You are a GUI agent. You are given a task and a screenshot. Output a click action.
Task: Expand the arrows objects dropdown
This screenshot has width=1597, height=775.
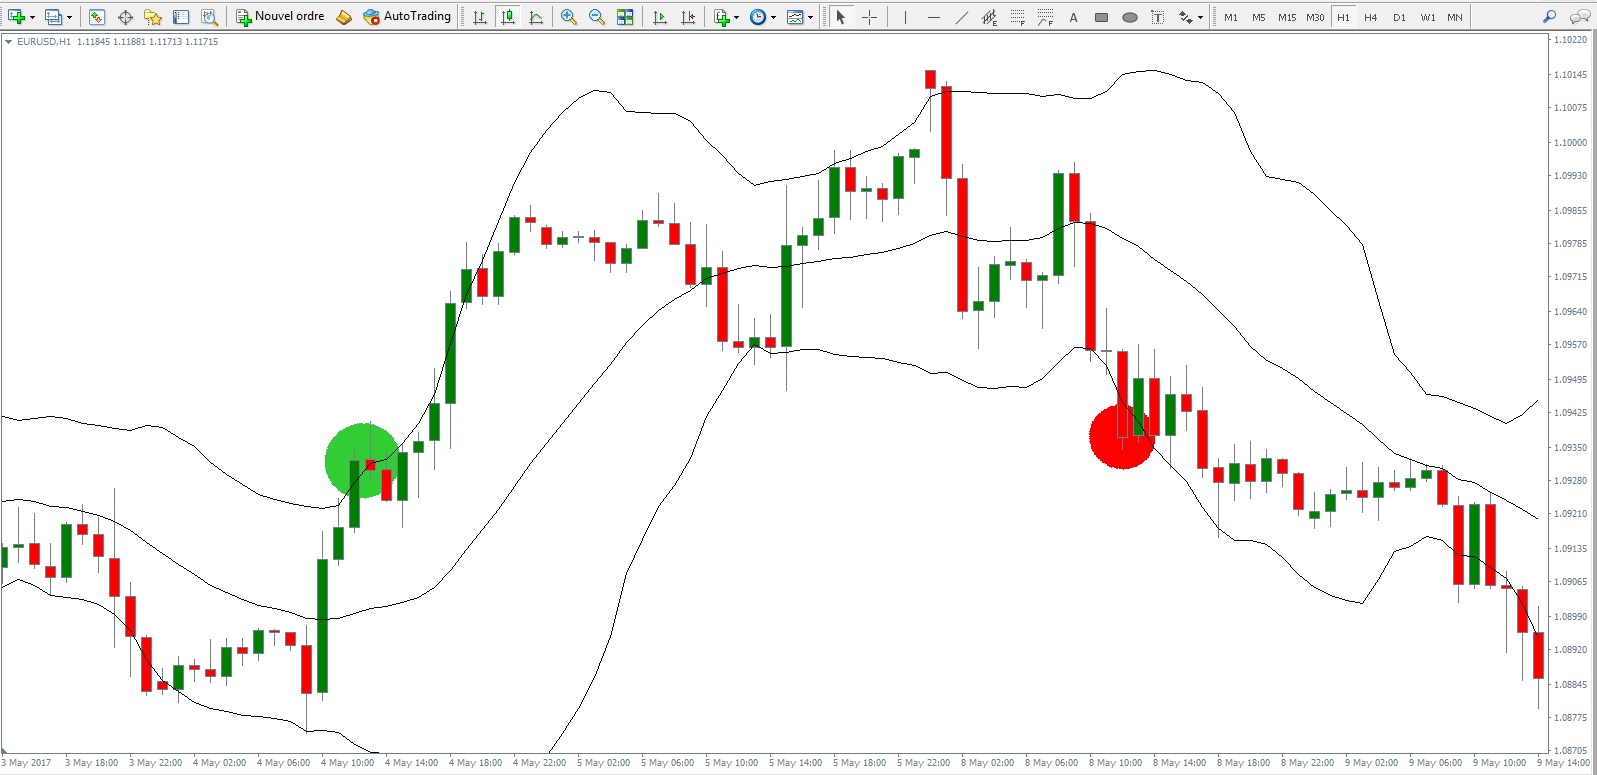point(1200,17)
